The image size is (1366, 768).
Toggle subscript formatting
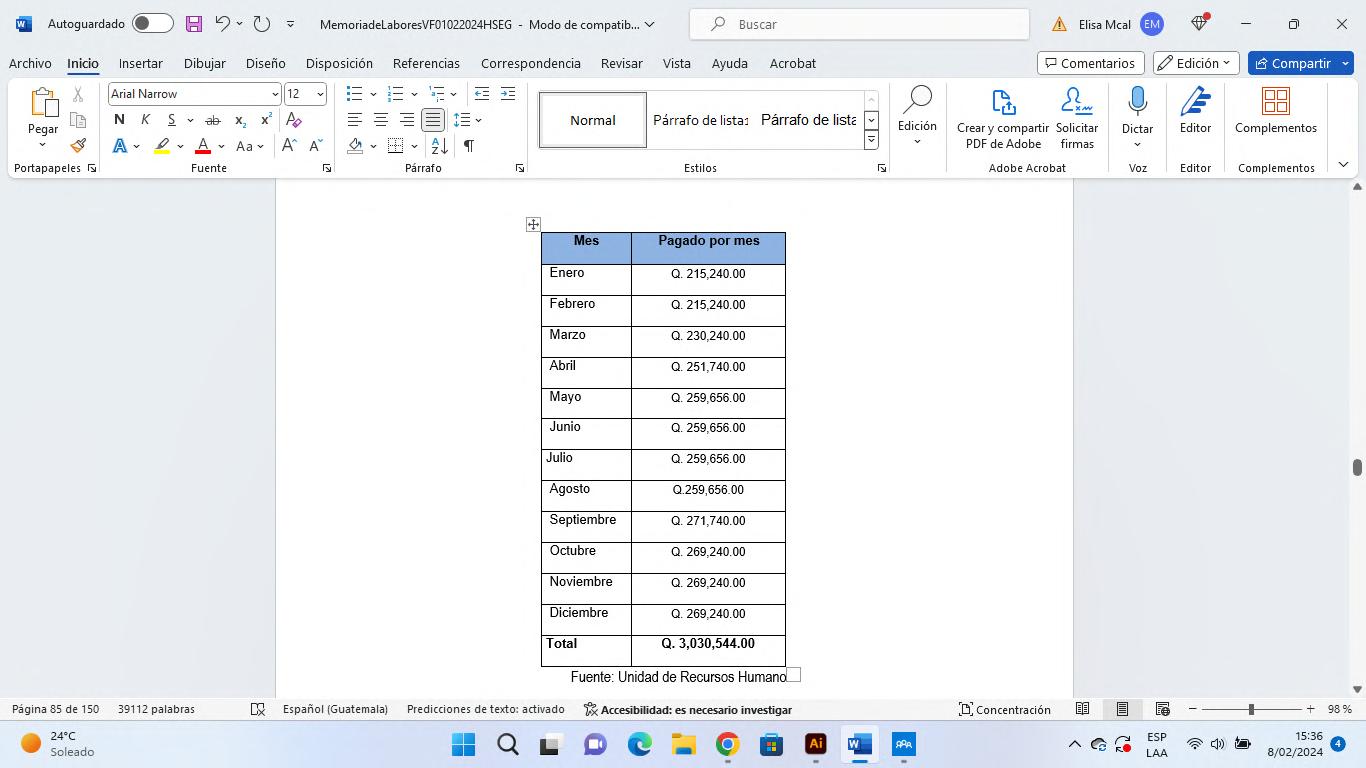[240, 120]
